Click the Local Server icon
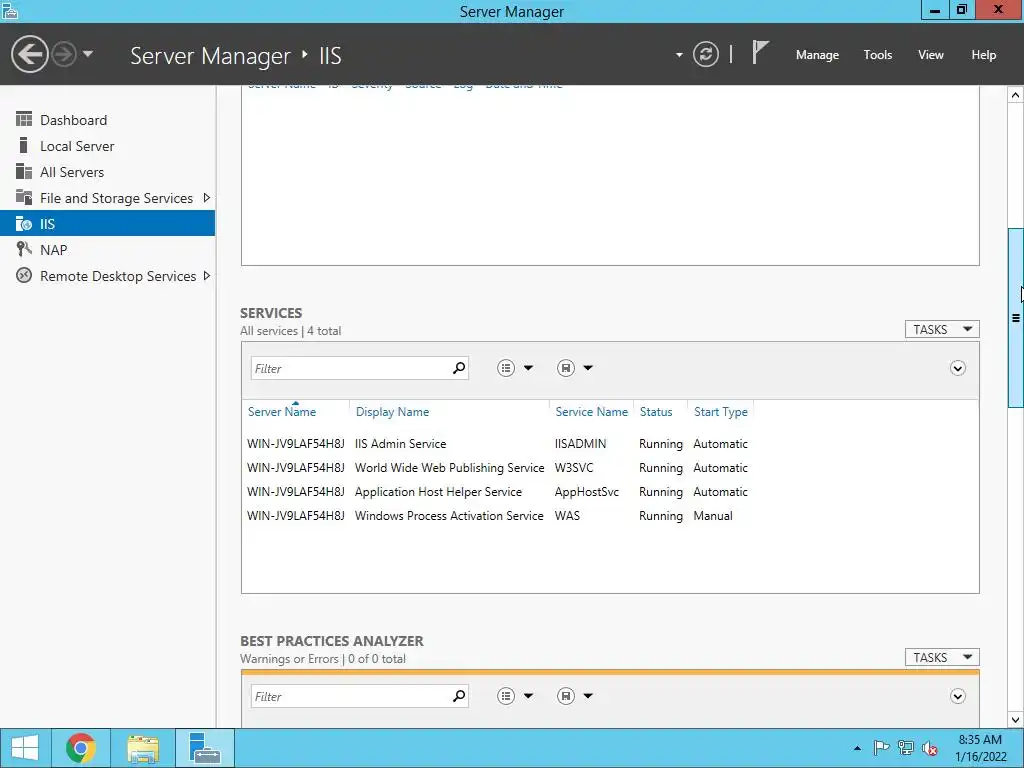The image size is (1024, 768). click(x=24, y=145)
